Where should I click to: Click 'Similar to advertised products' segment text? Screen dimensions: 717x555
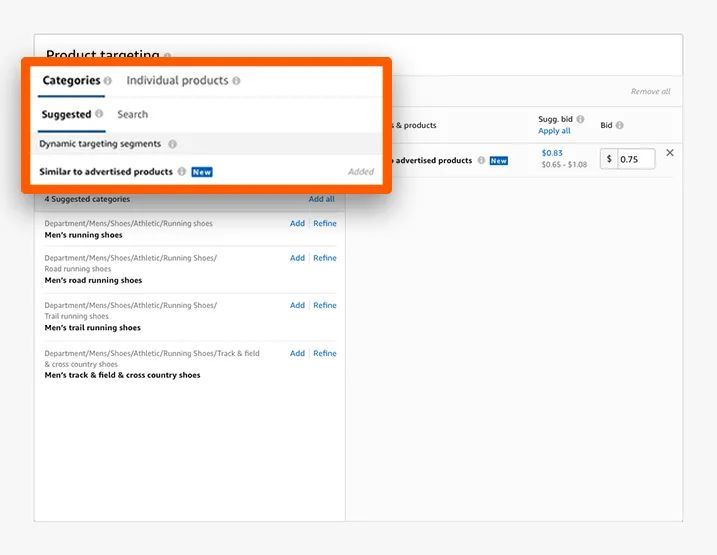(106, 172)
